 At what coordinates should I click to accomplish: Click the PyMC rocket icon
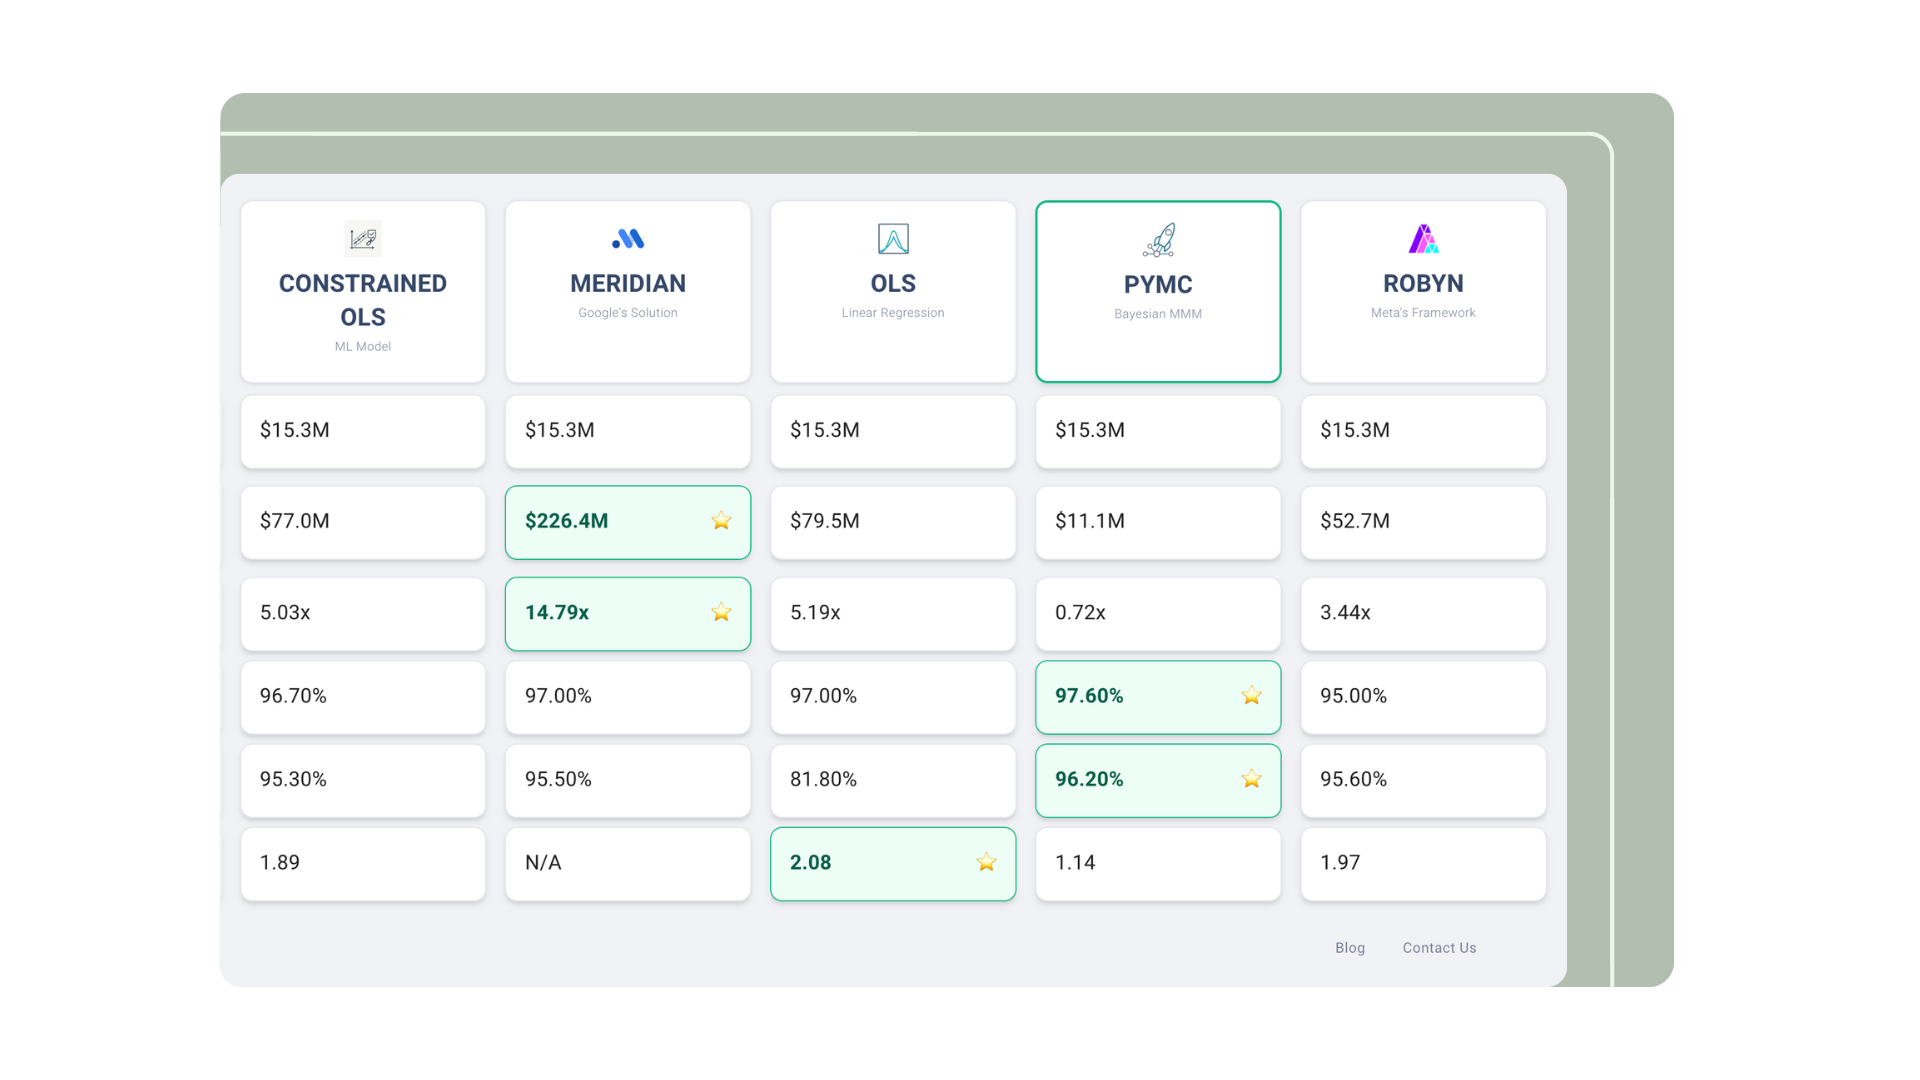(1158, 240)
